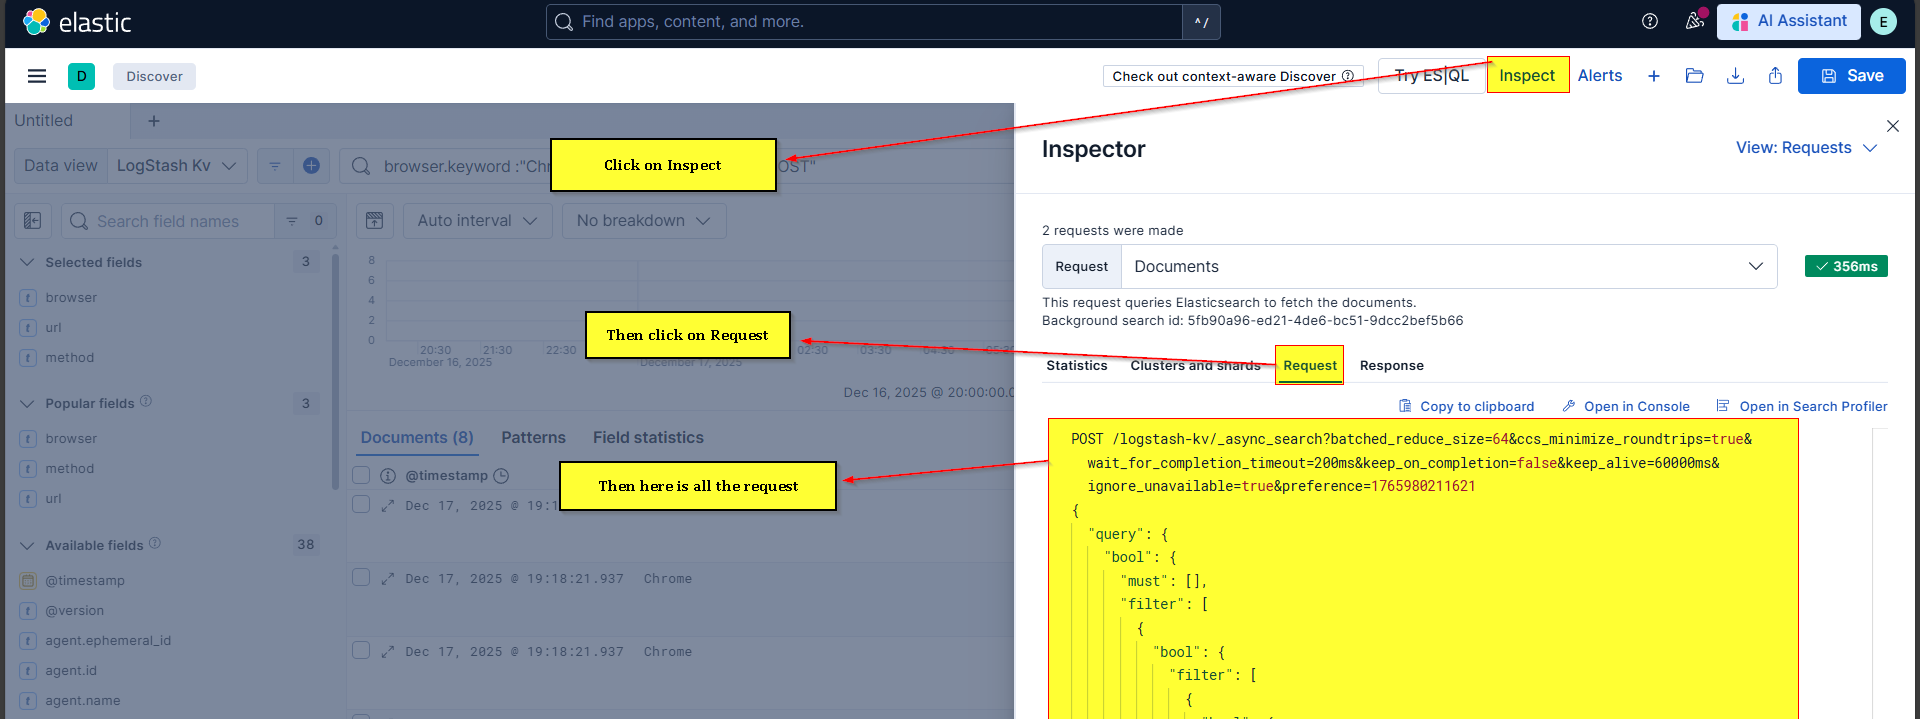
Task: Expand the Documents request selector
Action: 1448,267
